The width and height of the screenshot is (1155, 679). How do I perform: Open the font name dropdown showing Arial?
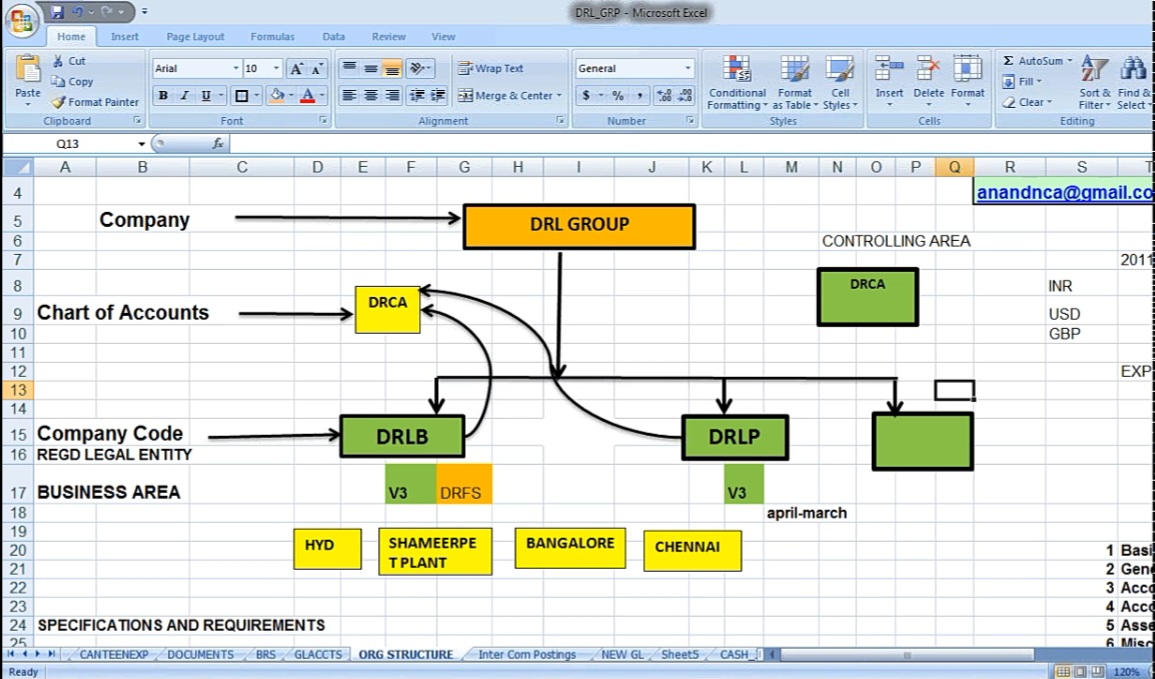click(236, 68)
